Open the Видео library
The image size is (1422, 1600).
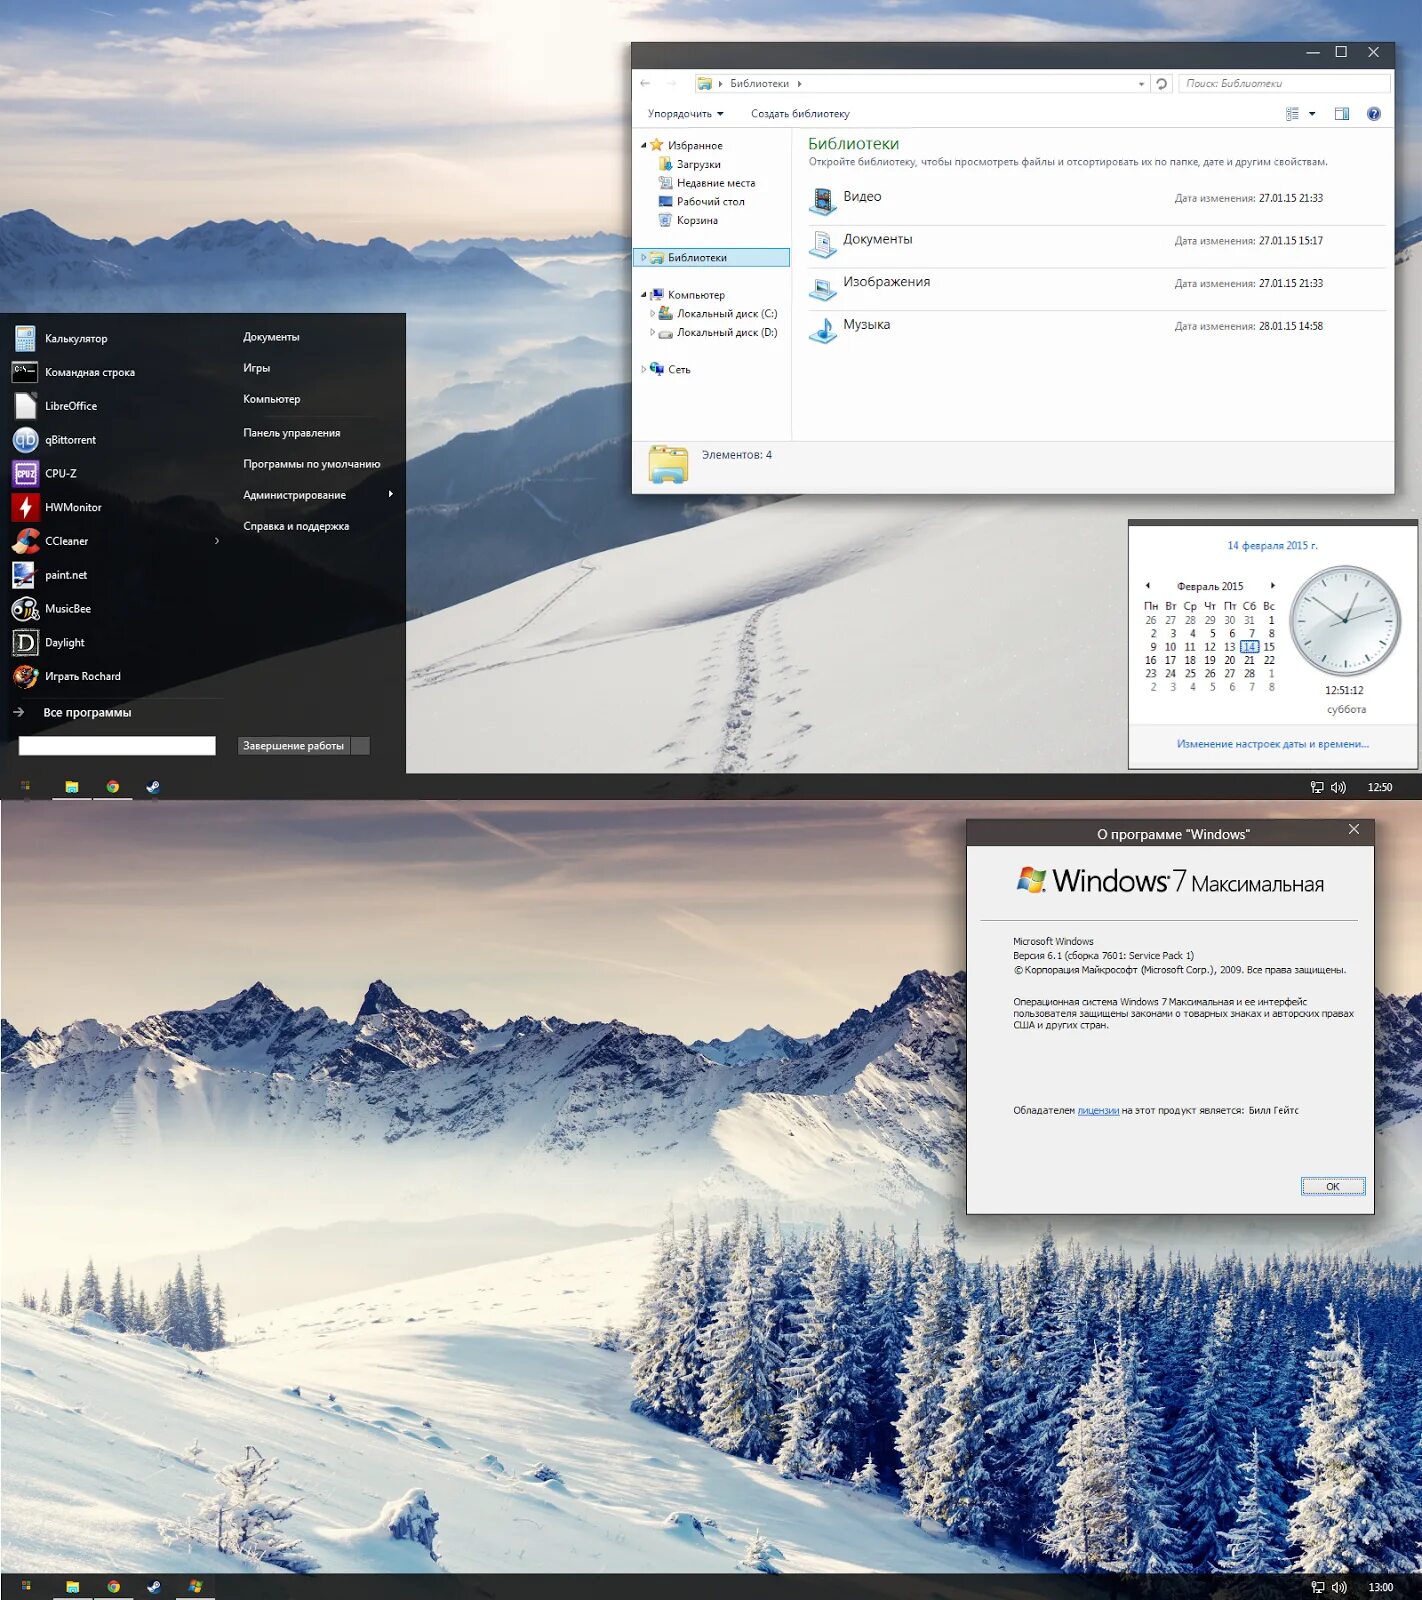(x=1097, y=203)
